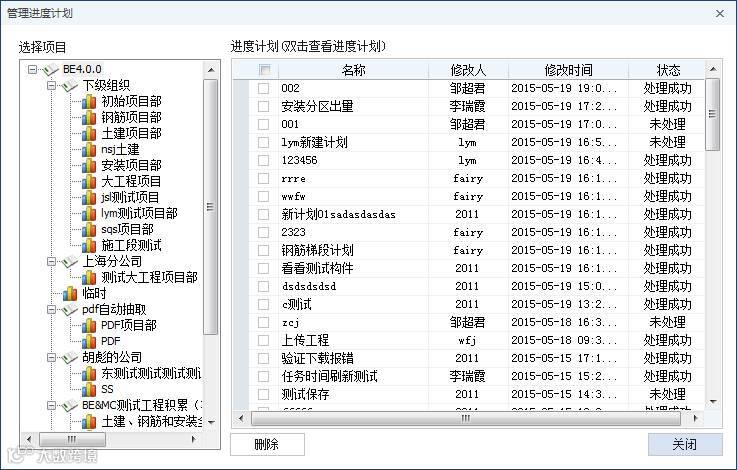Image resolution: width=737 pixels, height=470 pixels.
Task: Select the 新计划01sadasdasdas plan name
Action: [338, 214]
